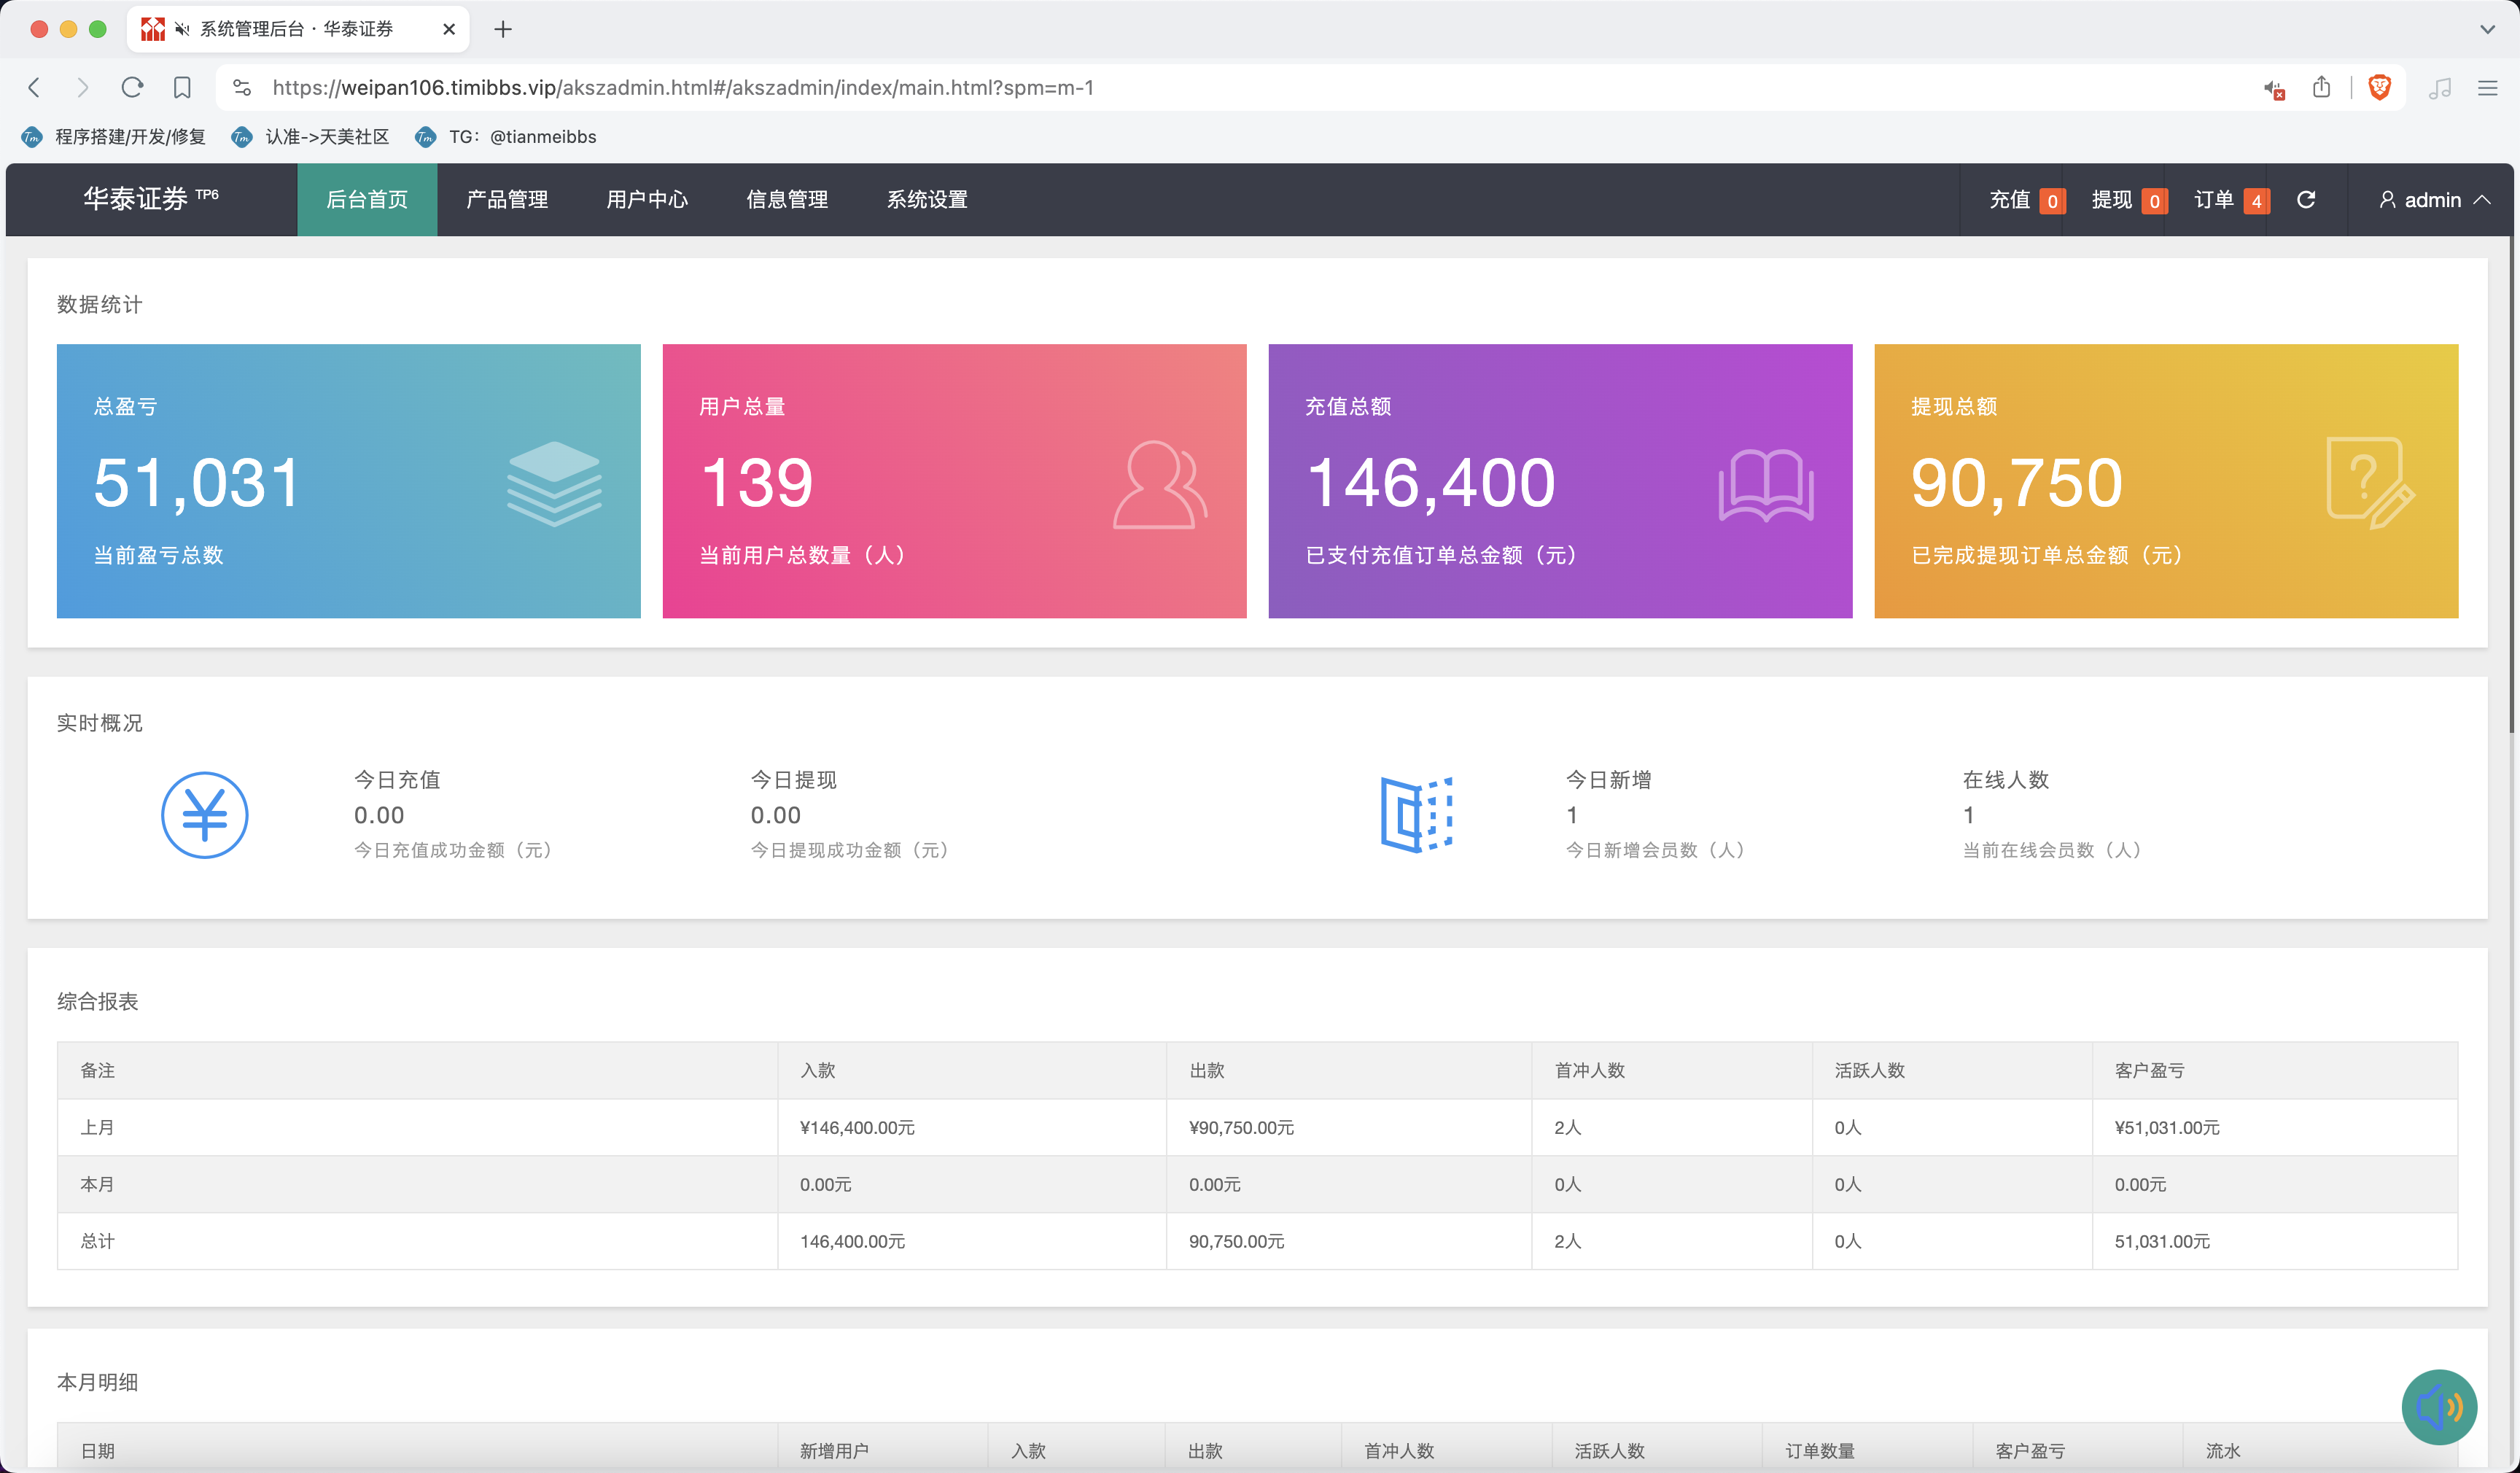This screenshot has height=1473, width=2520.
Task: Open site settings icon in address bar
Action: tap(242, 88)
